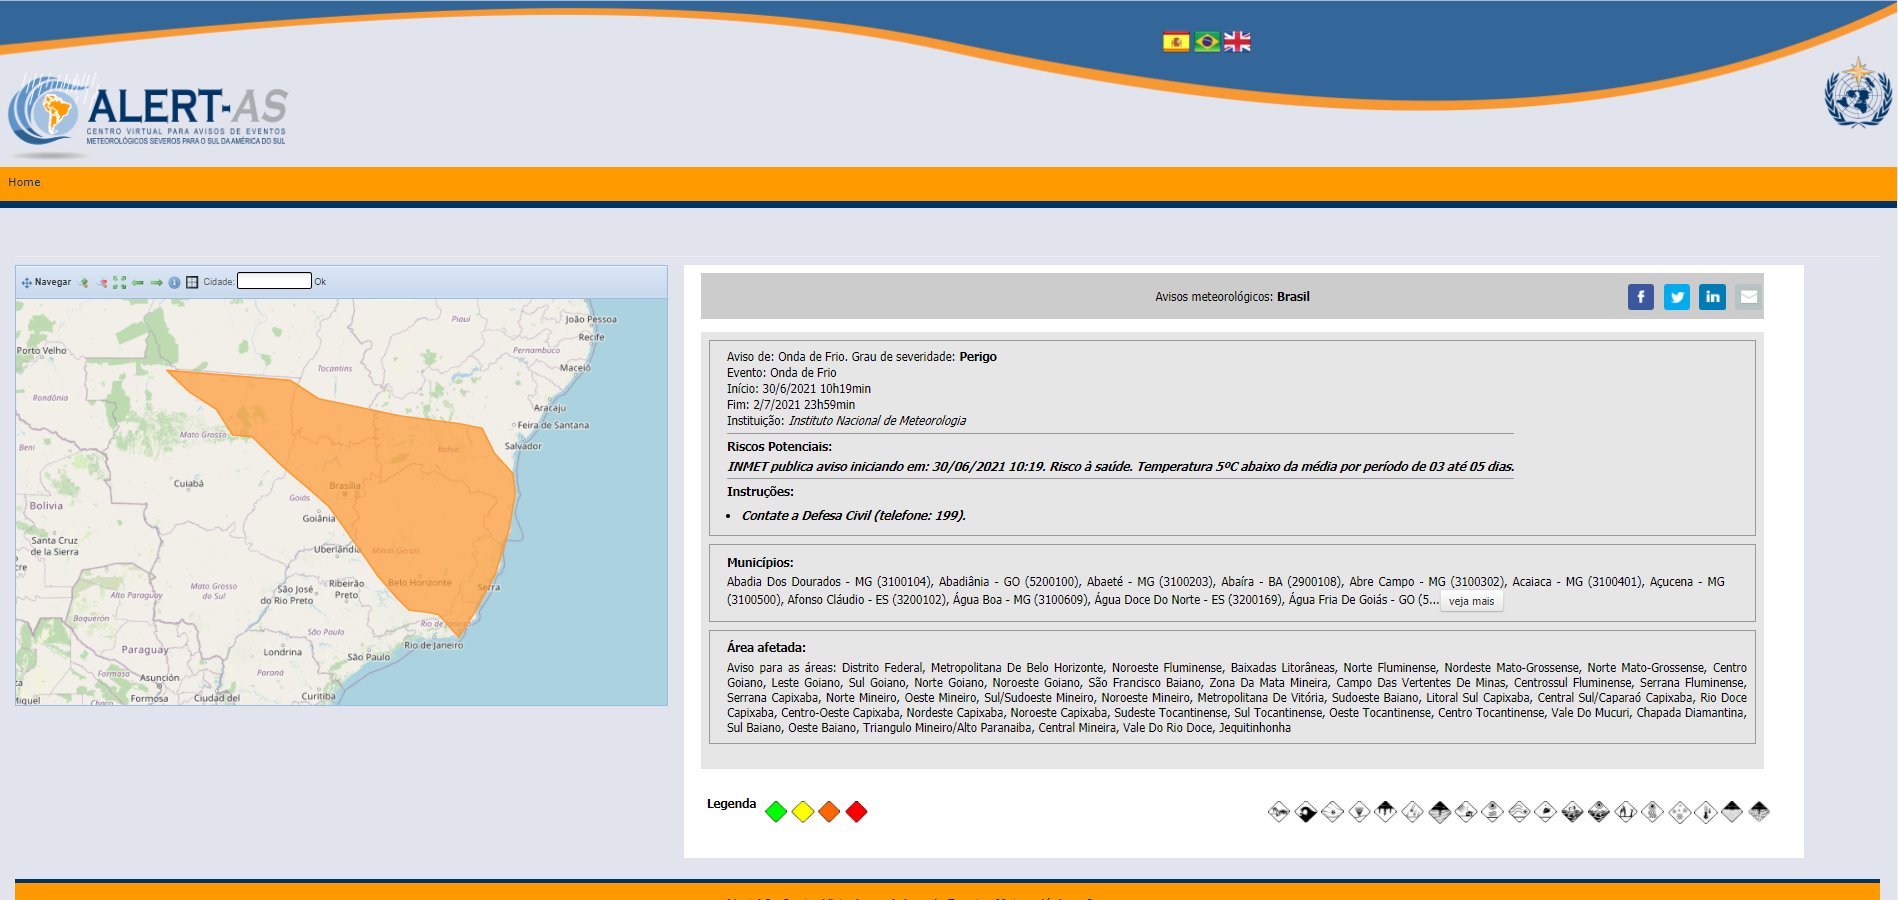Click the red severity legend diamond
Viewport: 1898px width, 900px height.
click(x=856, y=812)
